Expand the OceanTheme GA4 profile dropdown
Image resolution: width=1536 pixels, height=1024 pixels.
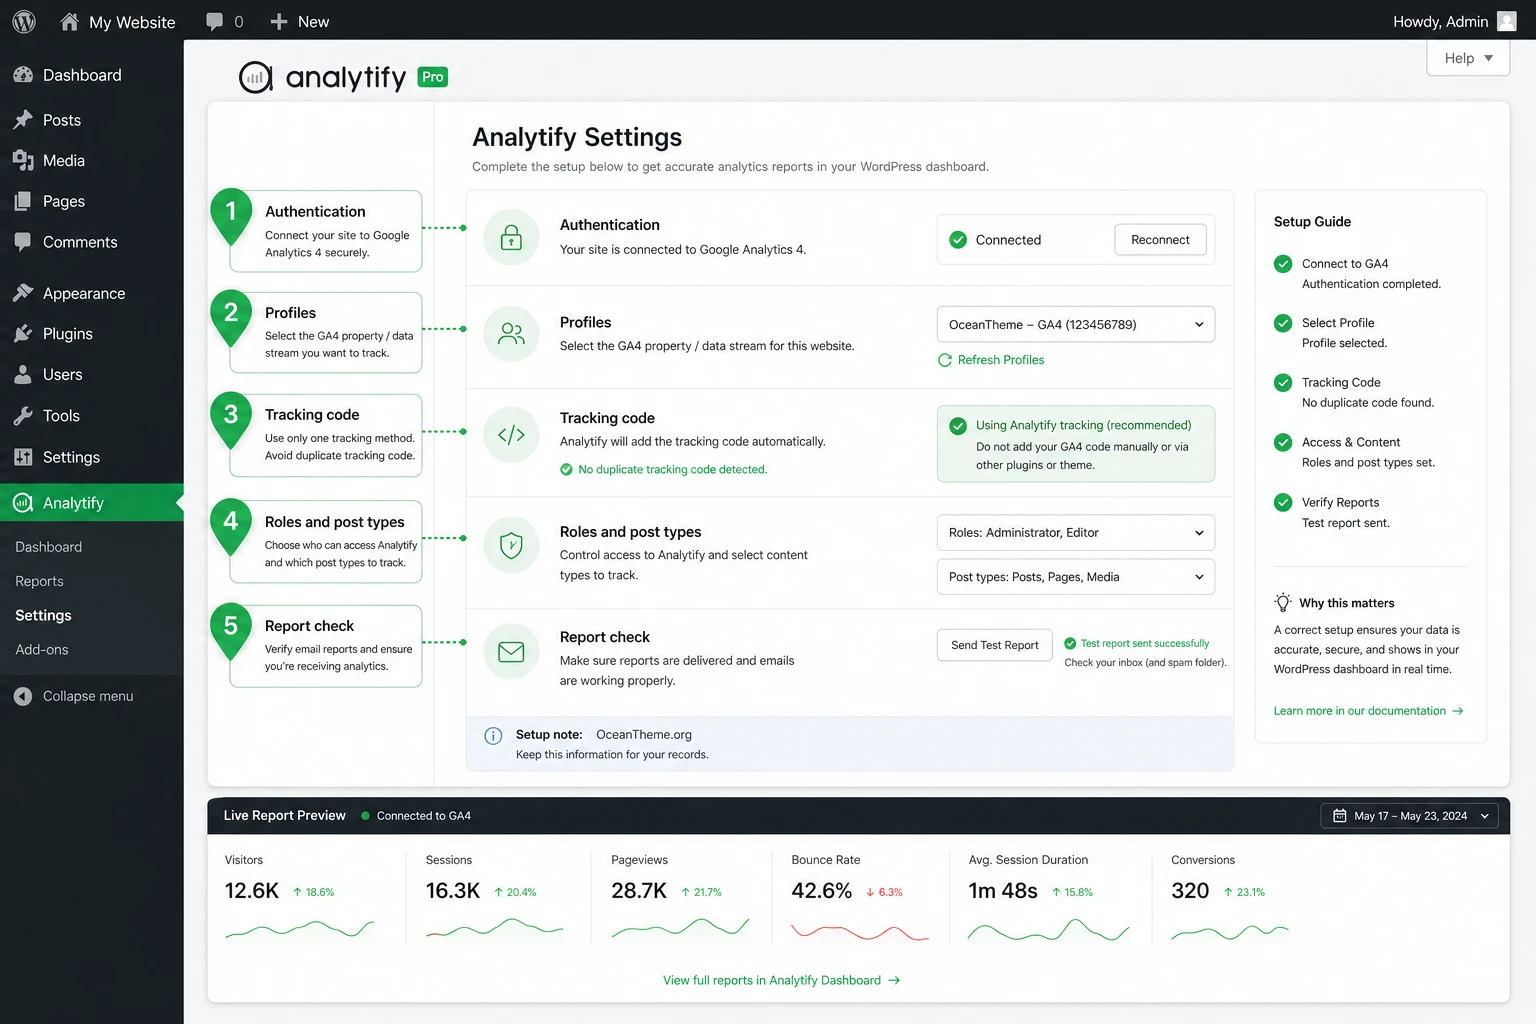(x=1076, y=325)
